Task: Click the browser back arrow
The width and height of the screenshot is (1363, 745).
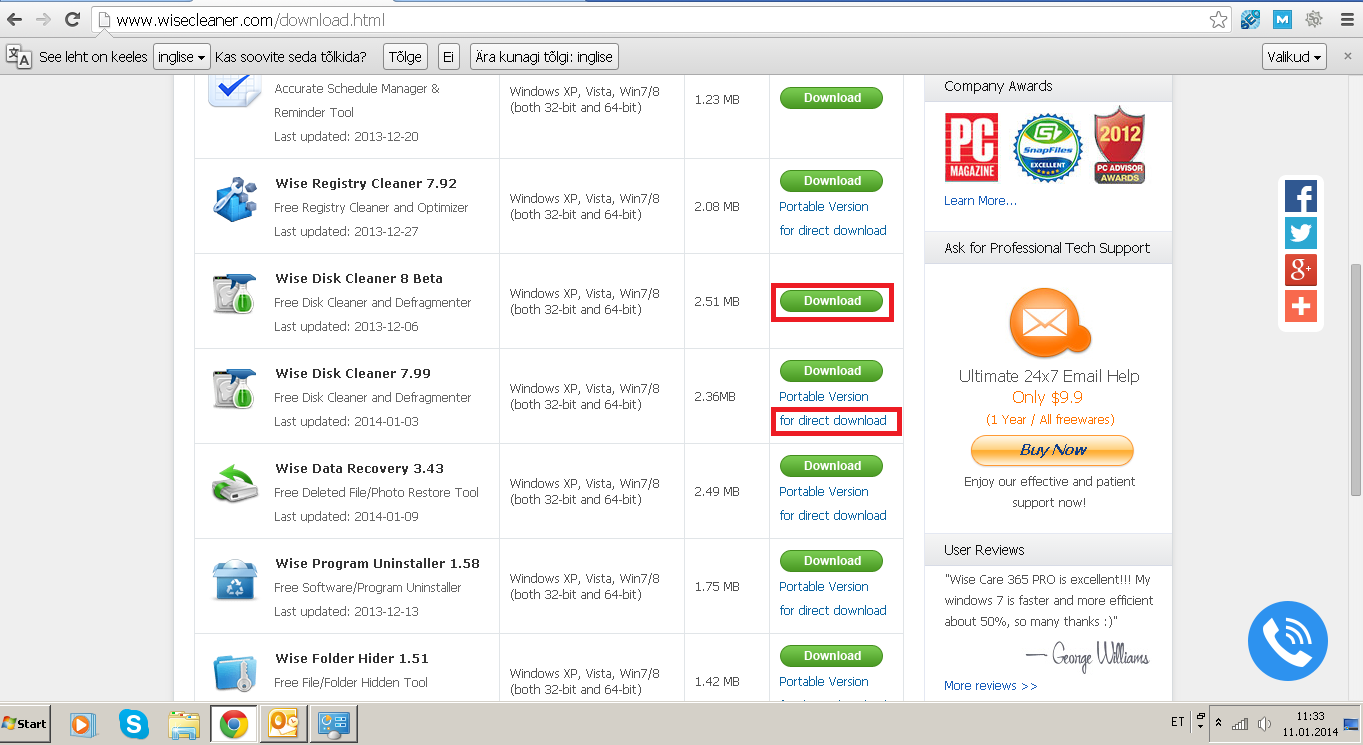Action: 15,19
